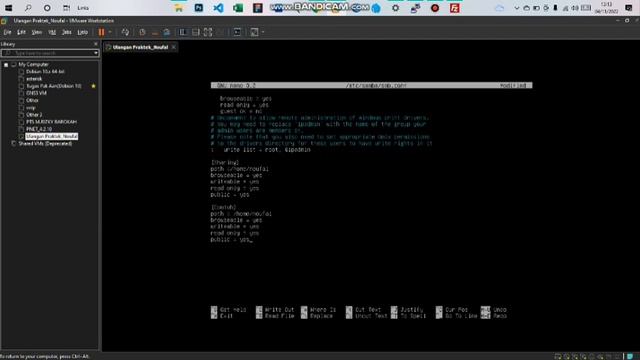Viewport: 640px width, 360px height.
Task: Open the File menu in VMware
Action: (7, 32)
